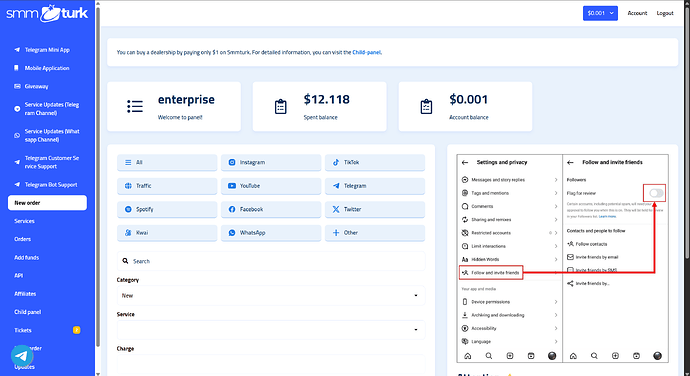Select New order in sidebar
The width and height of the screenshot is (690, 376).
pos(47,203)
